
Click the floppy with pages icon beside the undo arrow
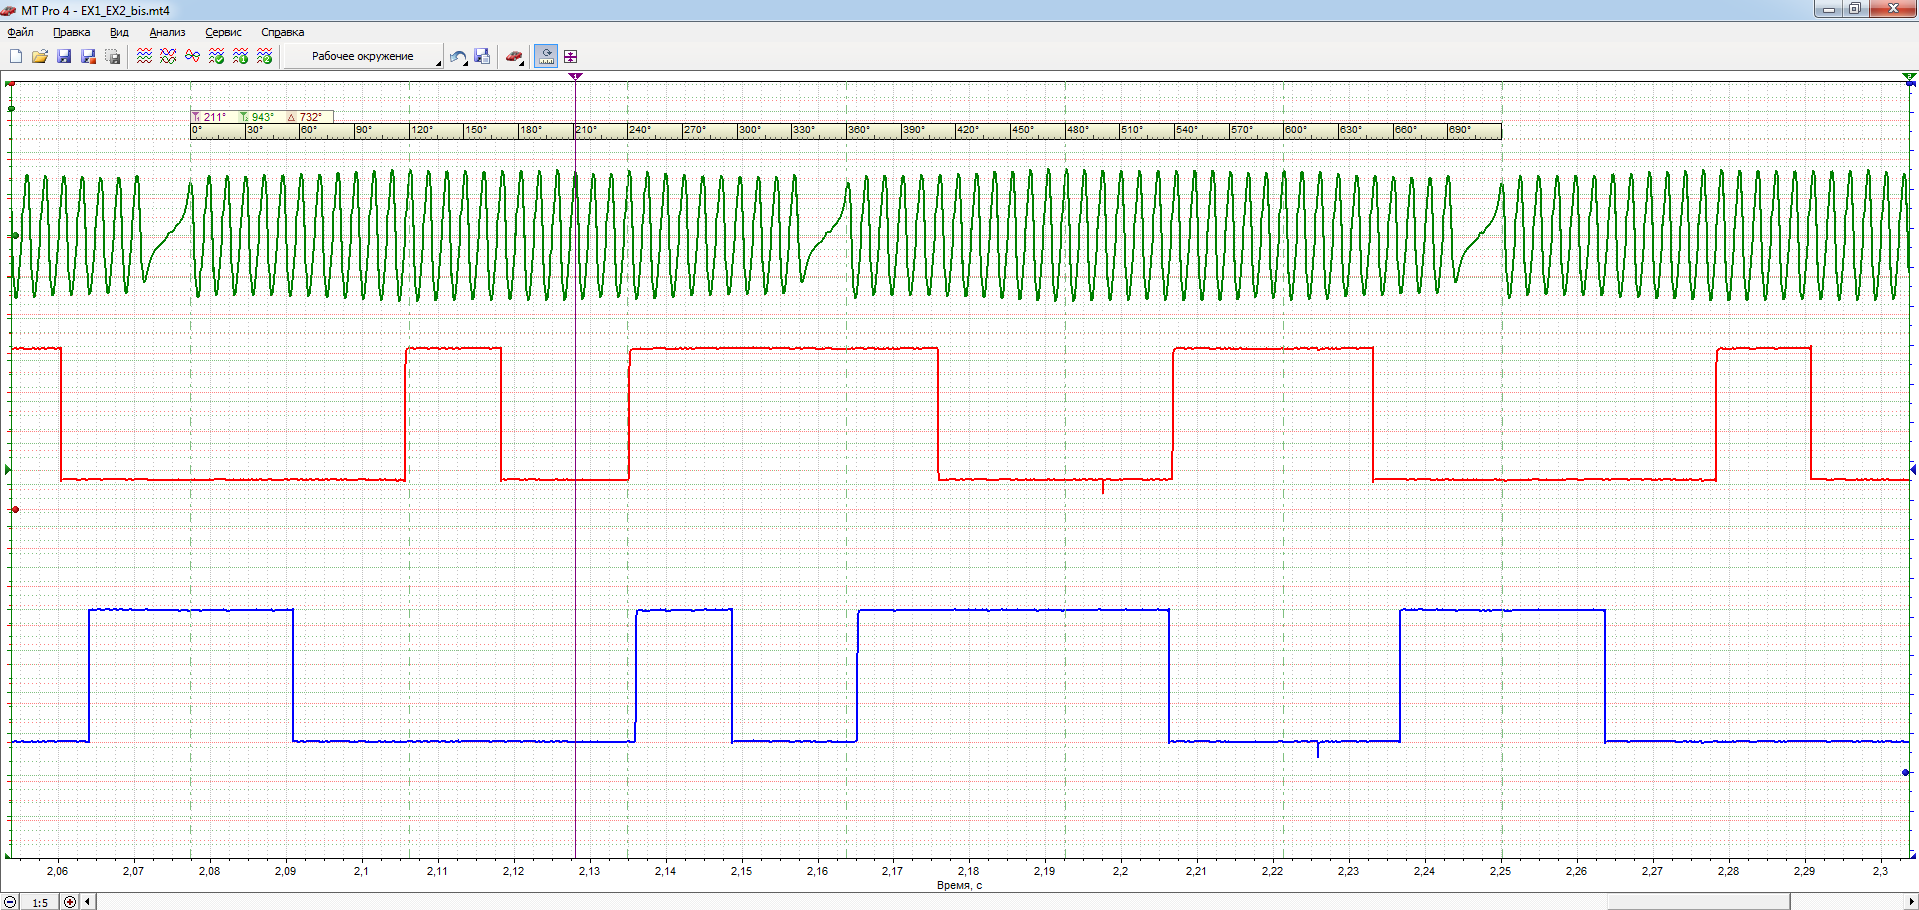482,56
